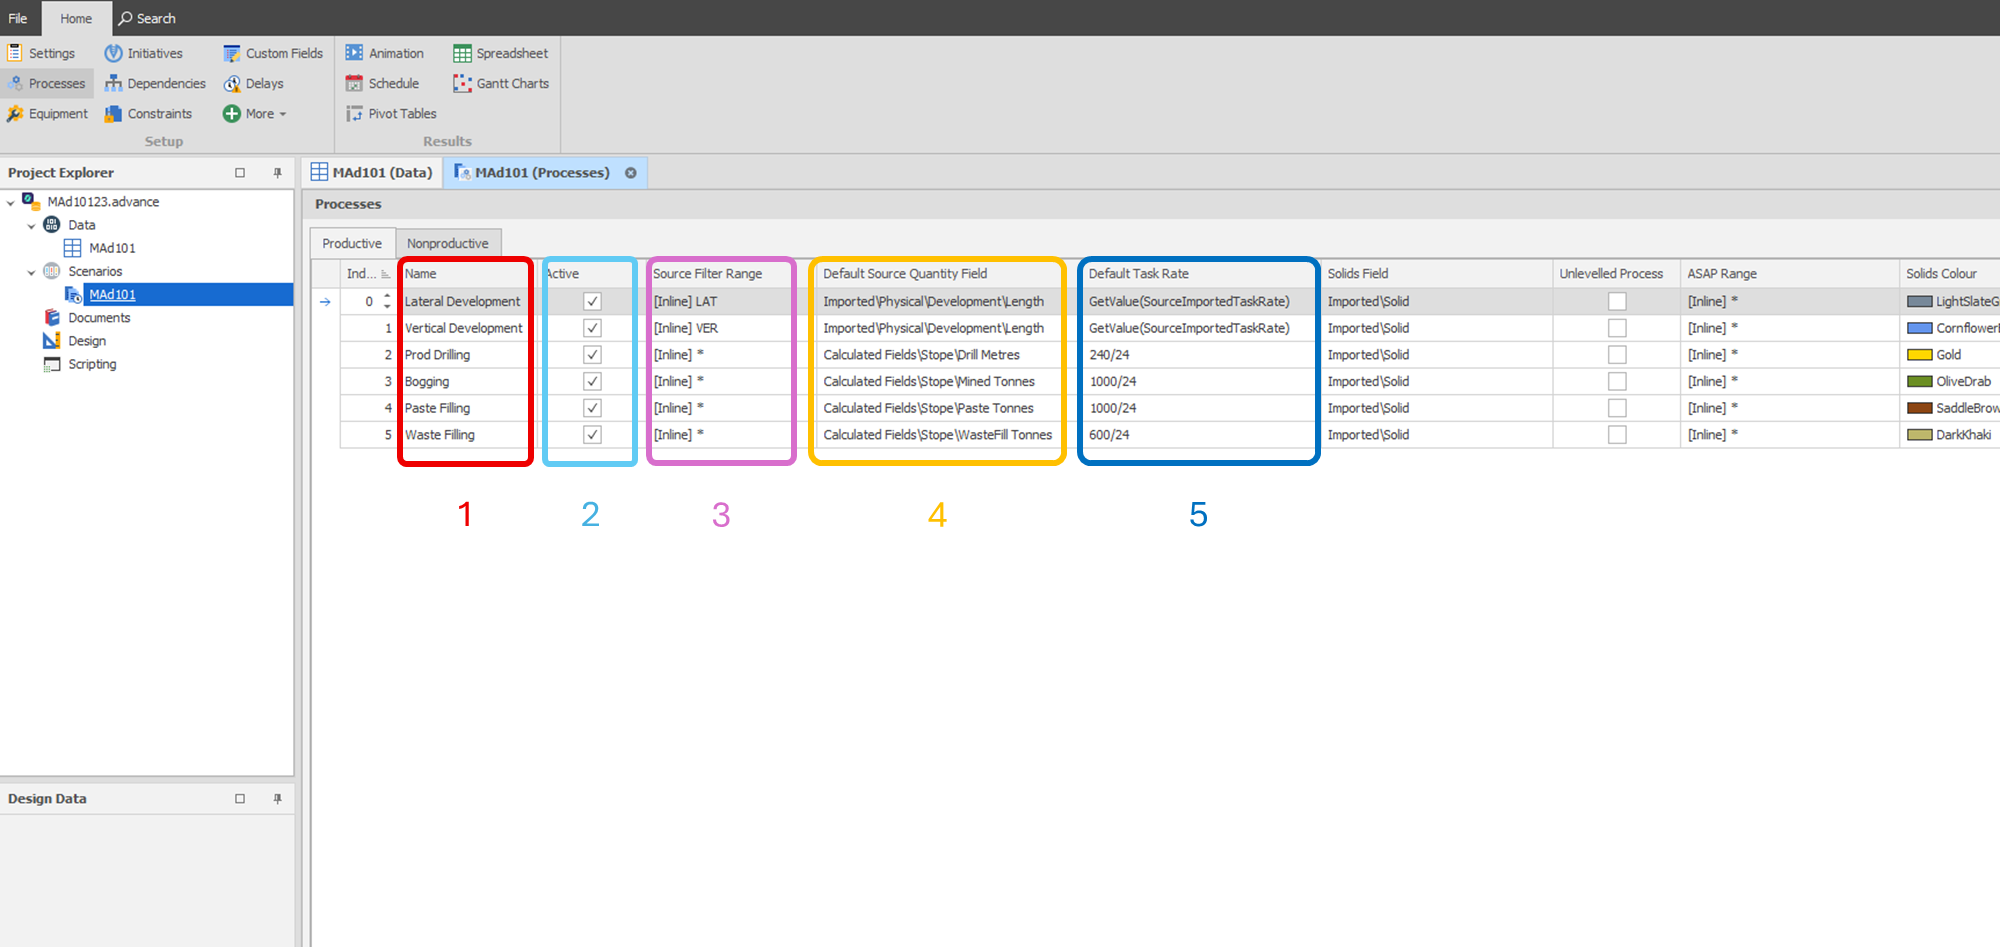The height and width of the screenshot is (947, 2000).
Task: Uncheck Active for Lateral Development
Action: [x=592, y=301]
